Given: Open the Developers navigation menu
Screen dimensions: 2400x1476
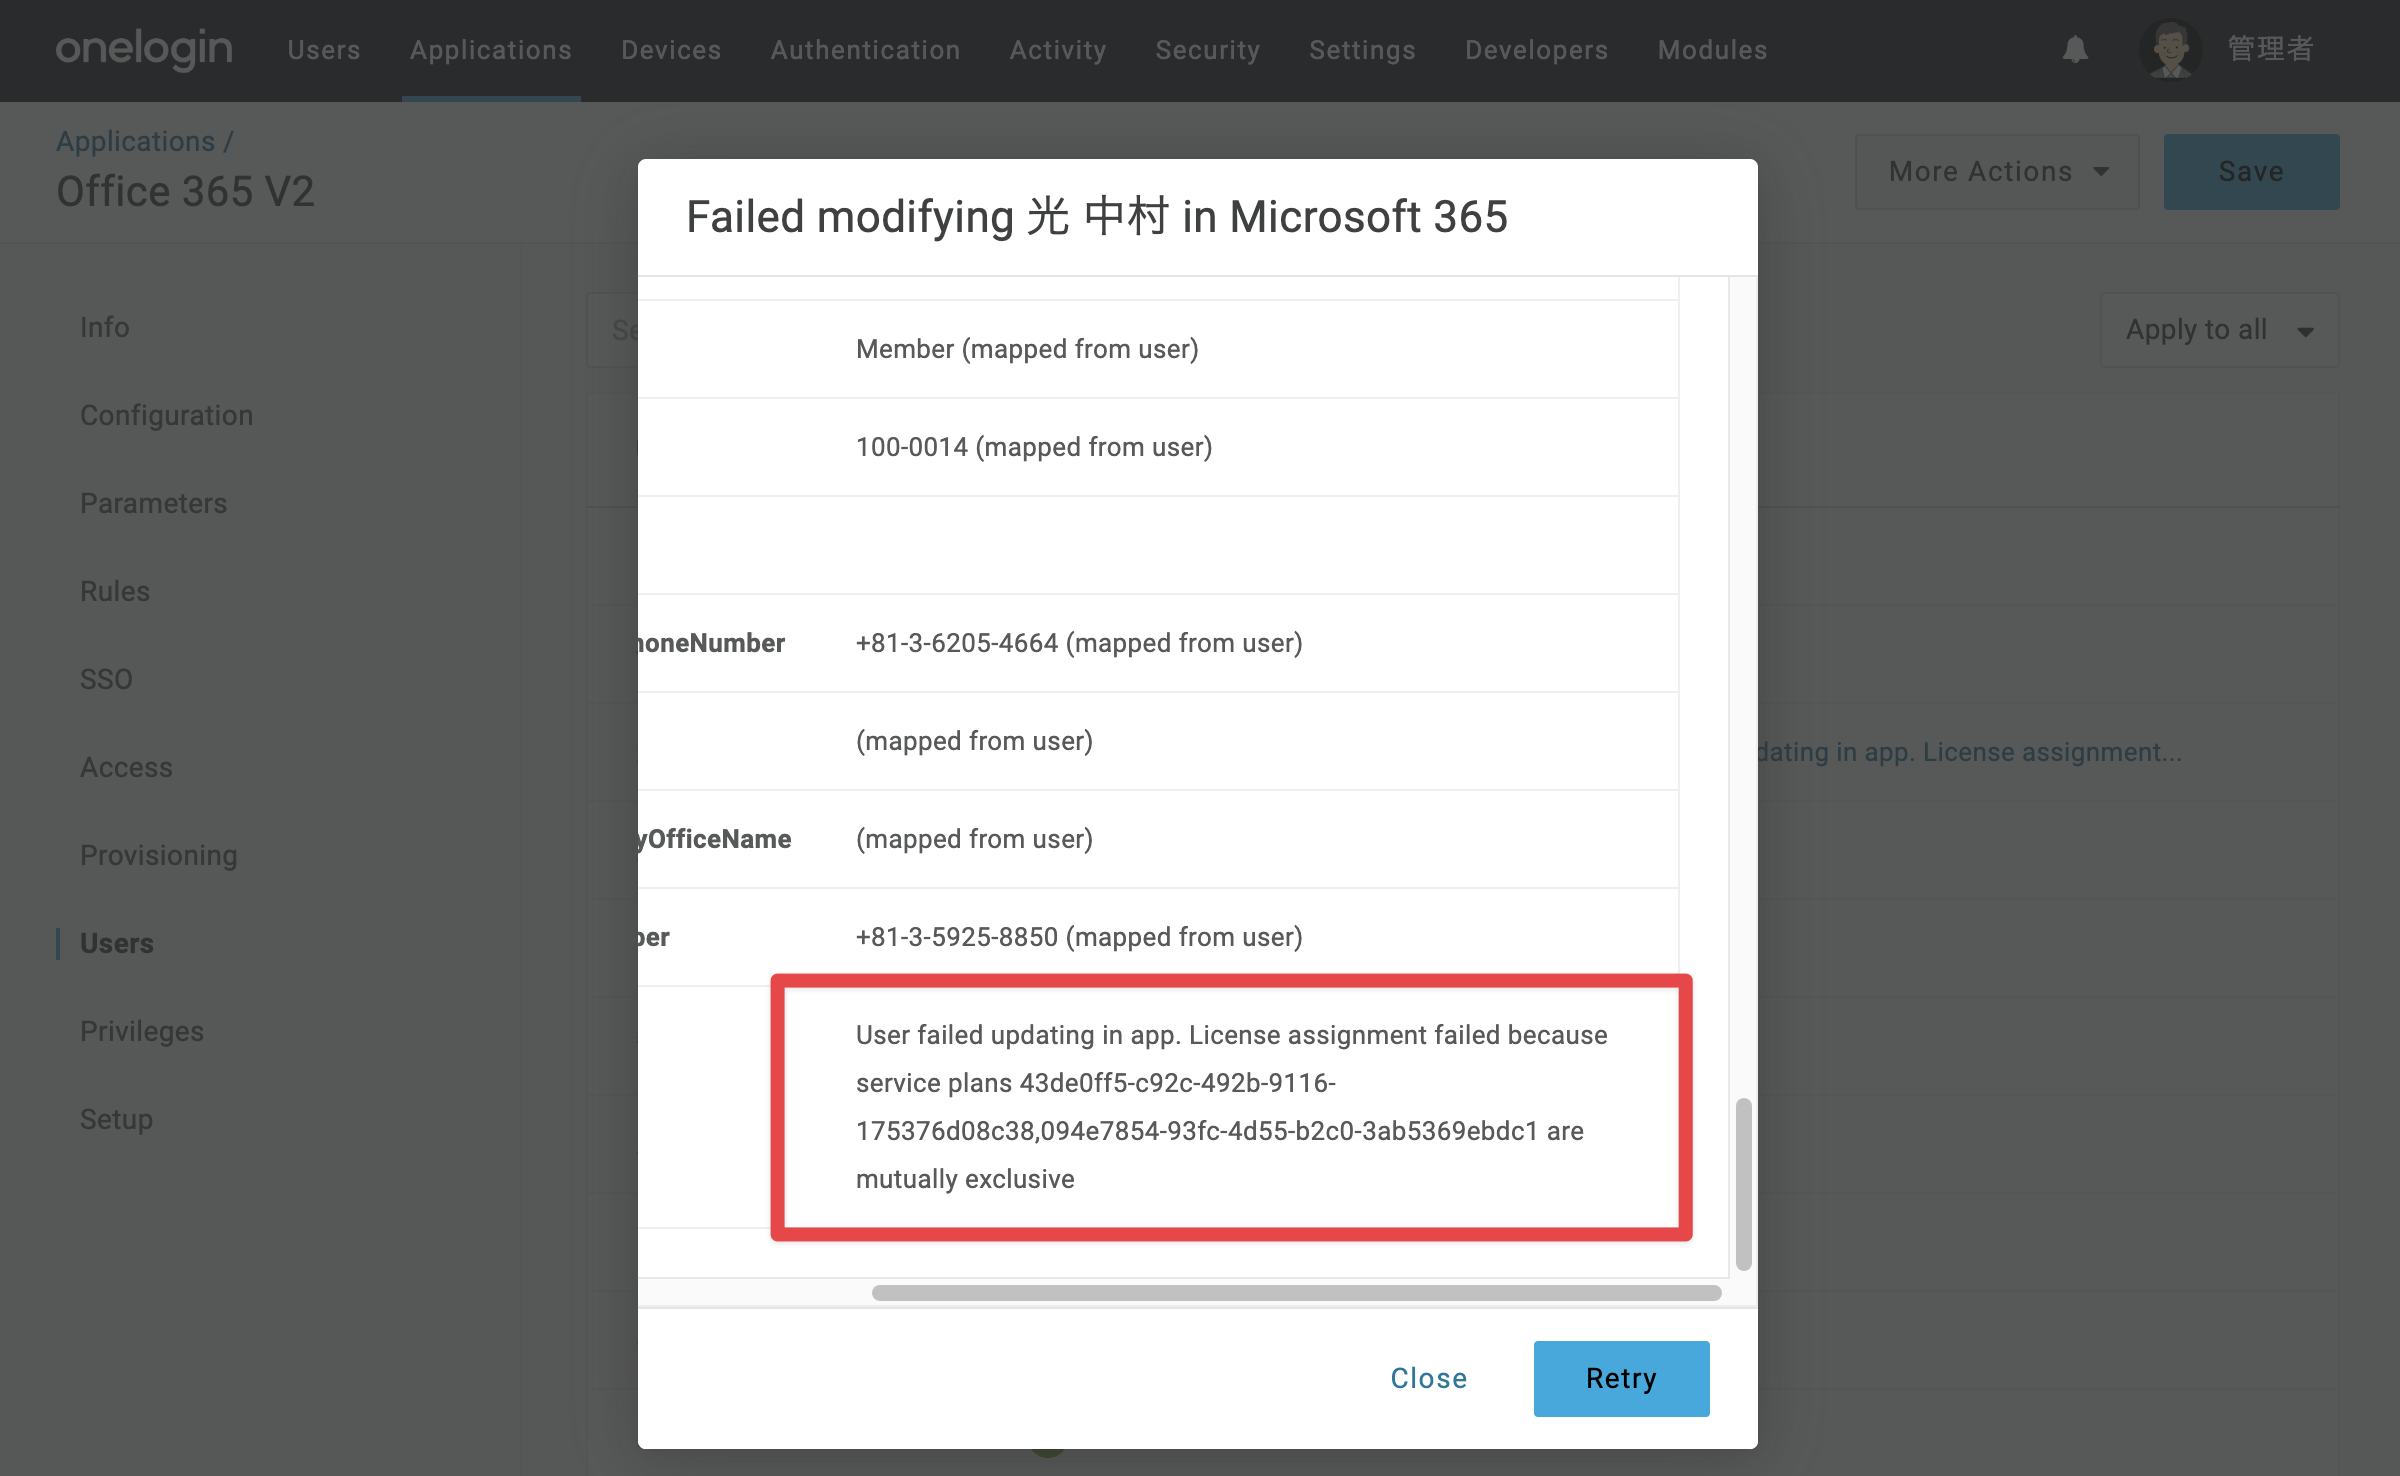Looking at the screenshot, I should pyautogui.click(x=1537, y=50).
